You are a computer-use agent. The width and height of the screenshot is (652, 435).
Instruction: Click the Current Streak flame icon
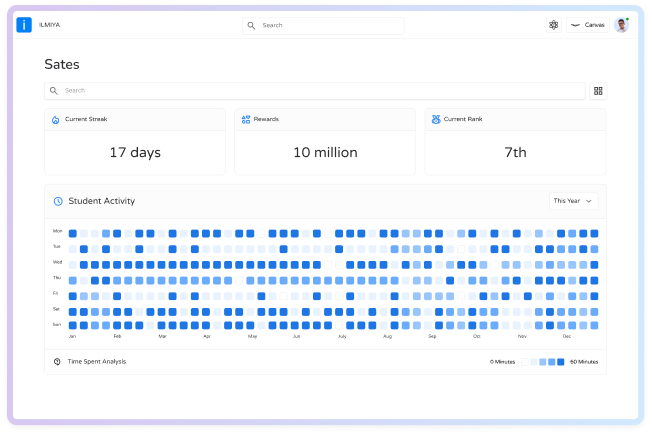(x=55, y=120)
